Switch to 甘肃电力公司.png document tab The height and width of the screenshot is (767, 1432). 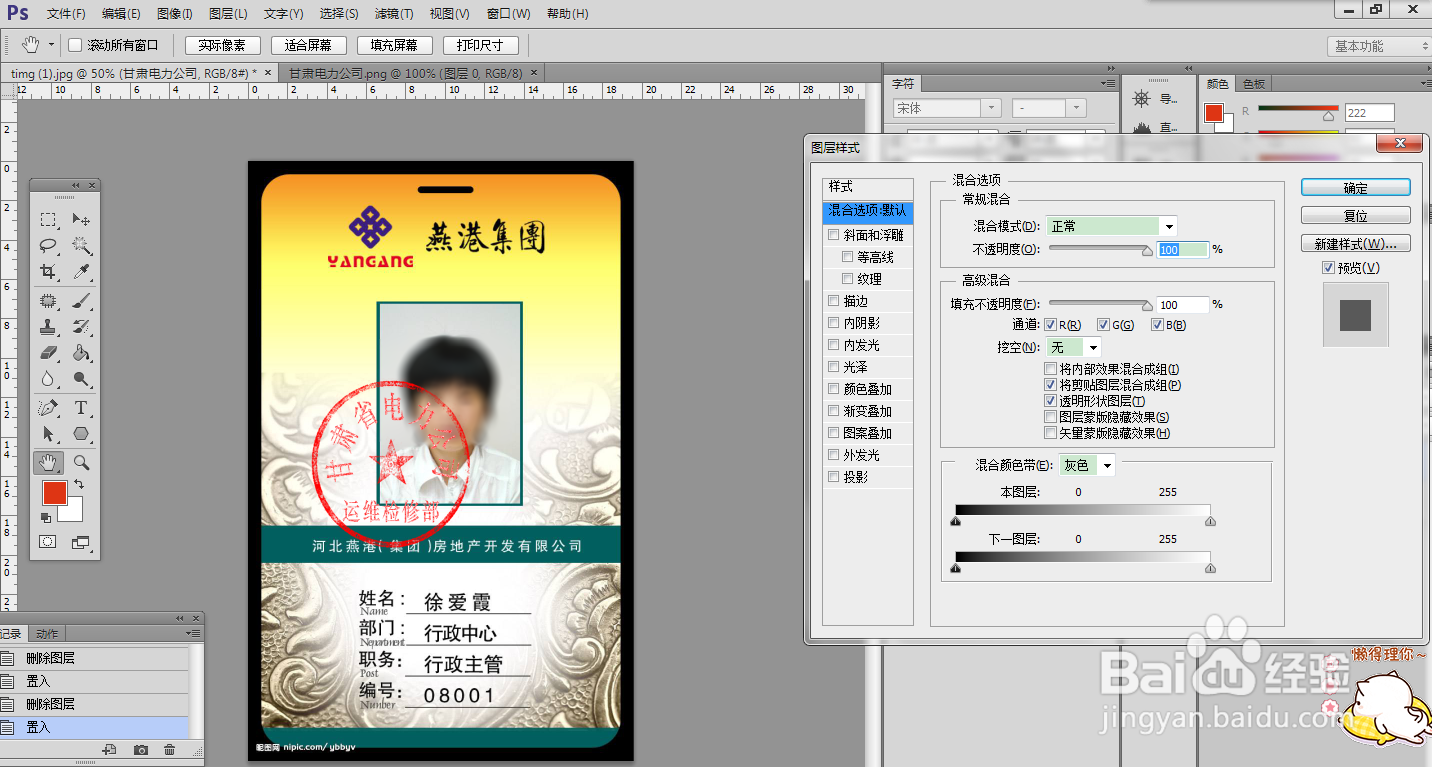pos(405,73)
